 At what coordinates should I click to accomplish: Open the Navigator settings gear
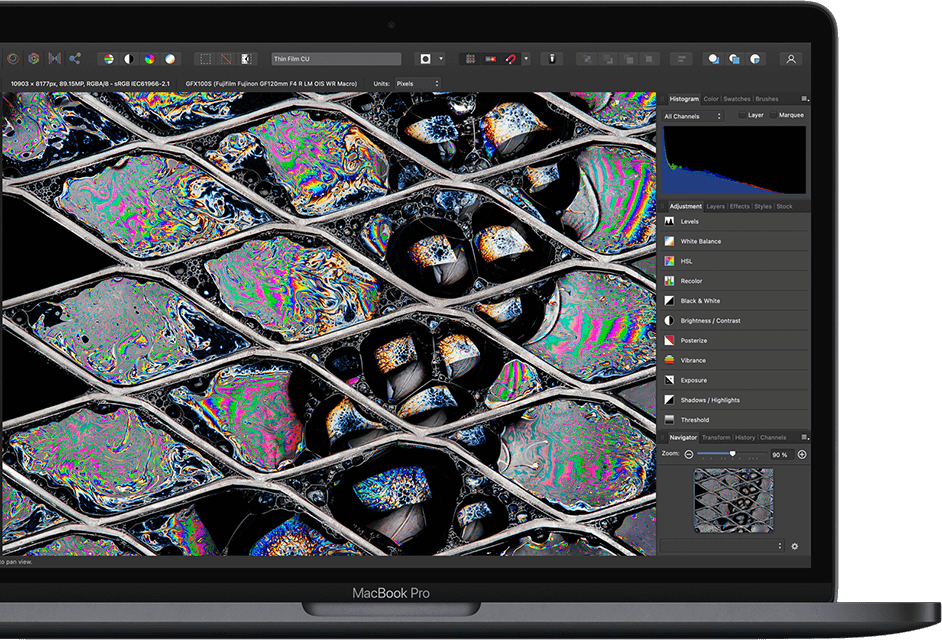(795, 546)
